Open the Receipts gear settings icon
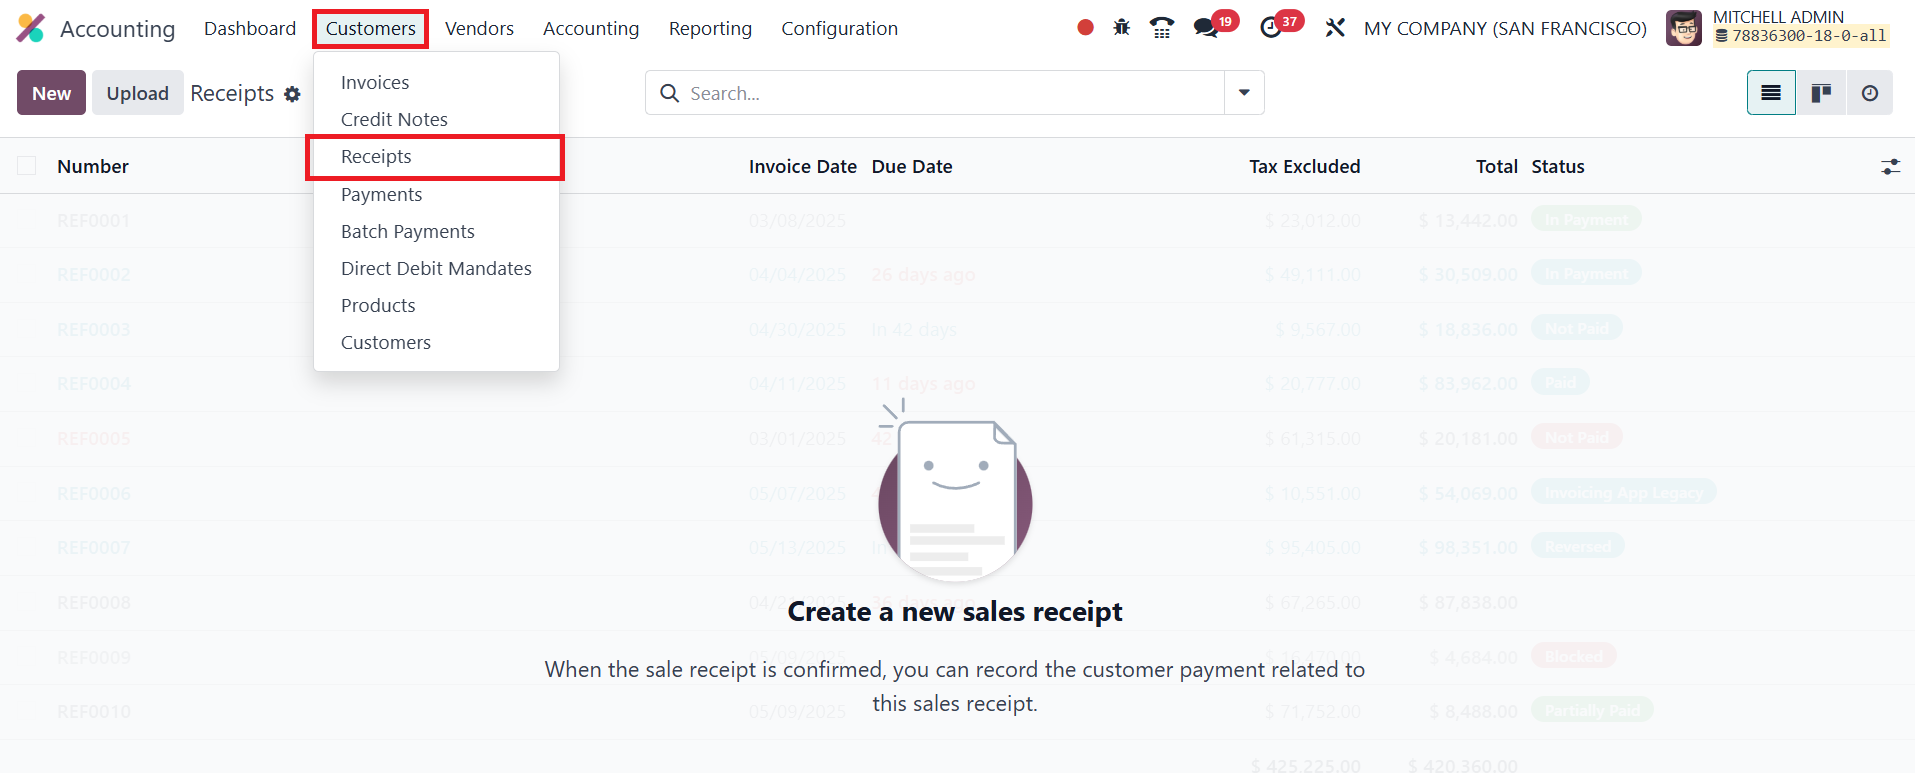The width and height of the screenshot is (1915, 773). coord(292,94)
